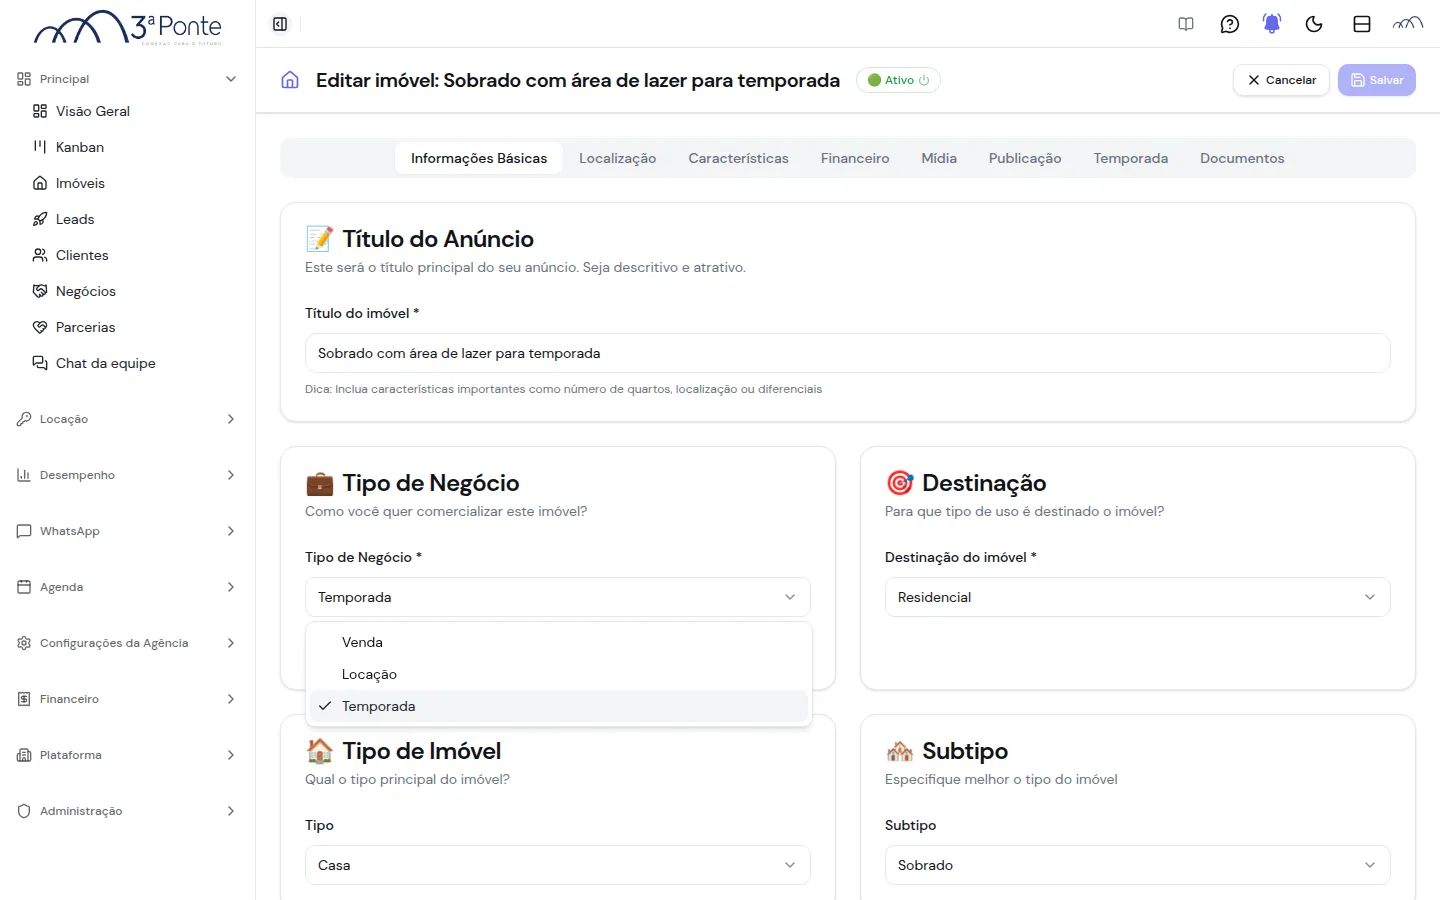Viewport: 1440px width, 900px height.
Task: Open the Destinação do imóvel dropdown
Action: coord(1138,597)
